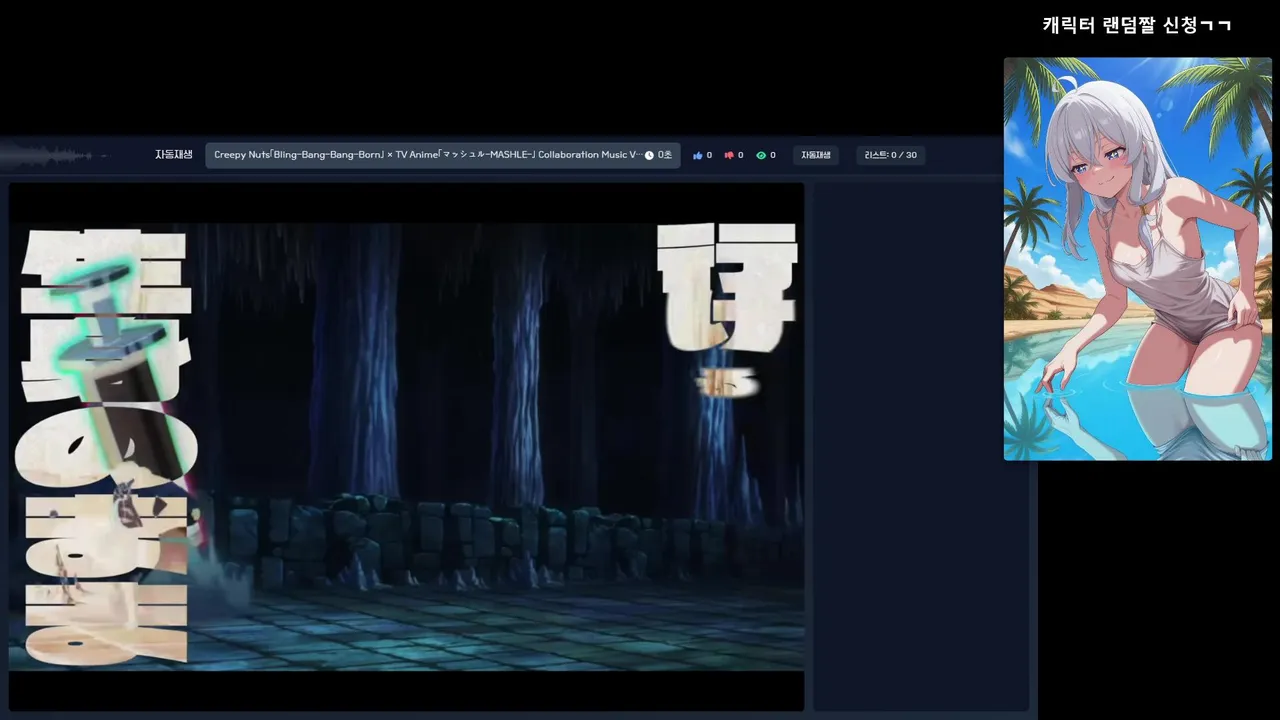This screenshot has width=1280, height=720.
Task: Click the Creepy Nuts Bling-Bang-Bang-Born song title
Action: 427,155
